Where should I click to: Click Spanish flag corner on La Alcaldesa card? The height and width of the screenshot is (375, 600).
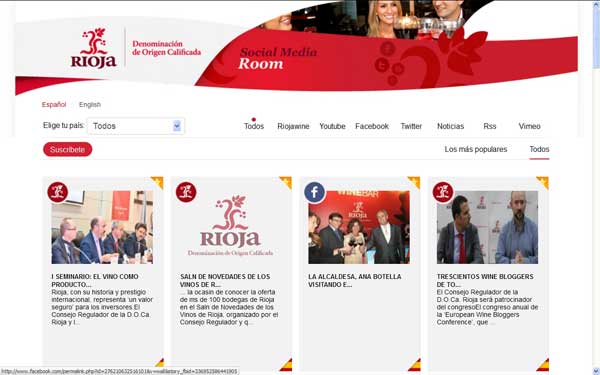pyautogui.click(x=415, y=365)
